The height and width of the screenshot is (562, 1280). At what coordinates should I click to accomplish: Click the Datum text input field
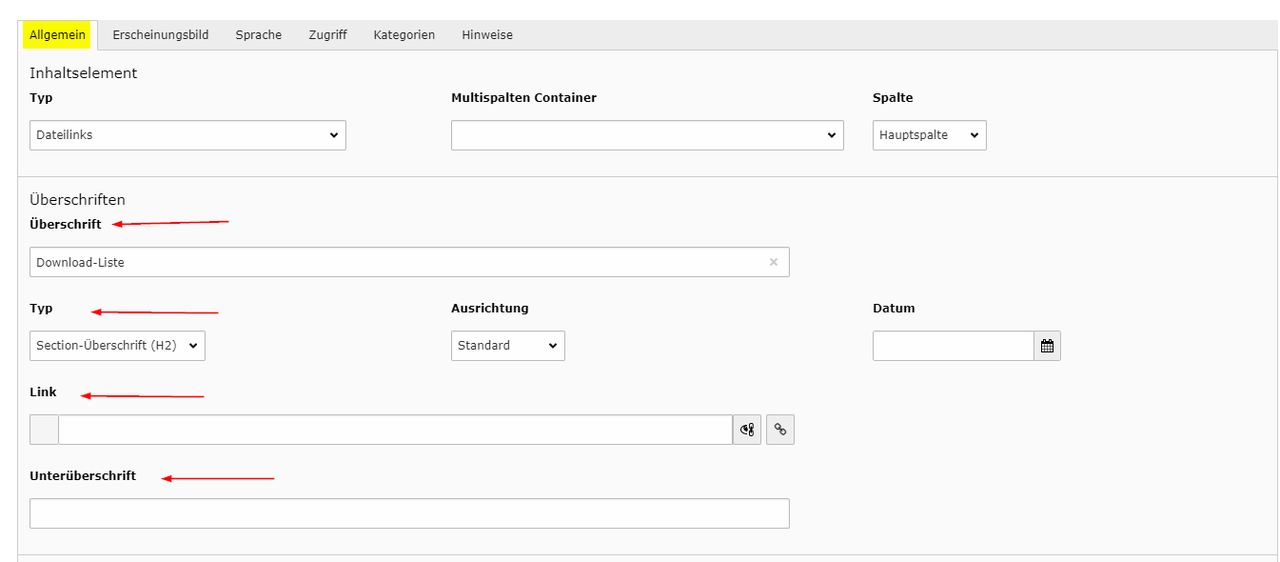[x=952, y=346]
